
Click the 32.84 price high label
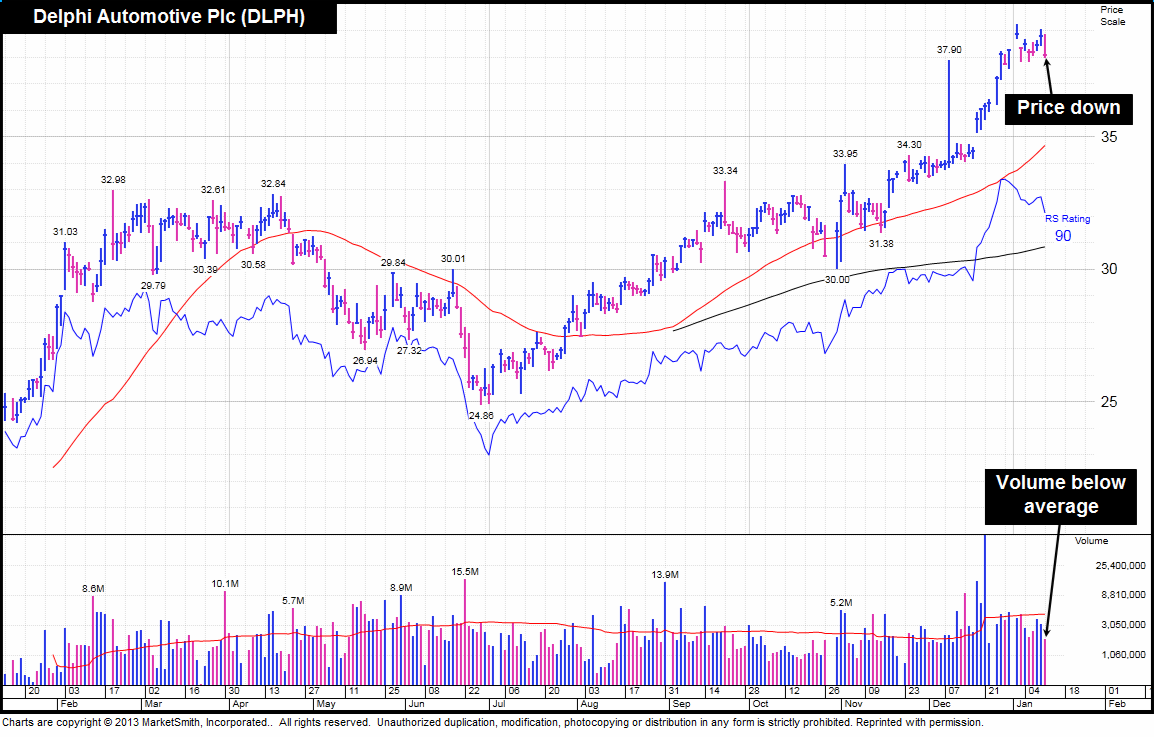coord(273,183)
